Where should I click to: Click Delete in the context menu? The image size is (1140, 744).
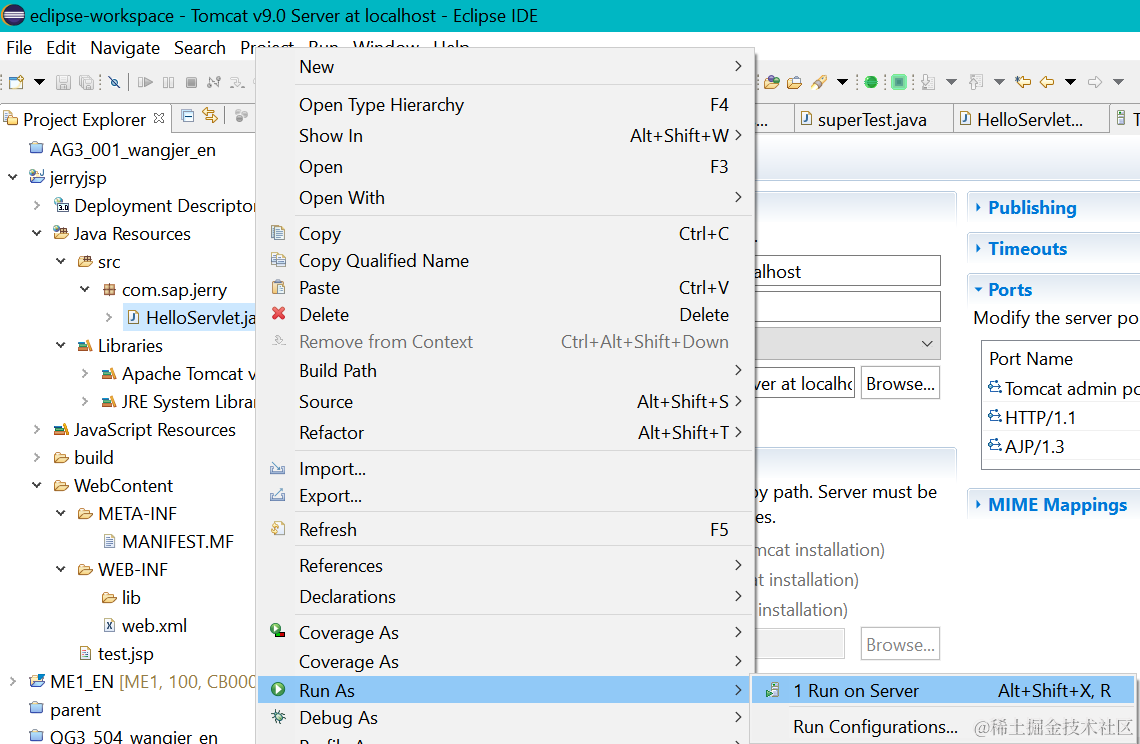point(505,315)
